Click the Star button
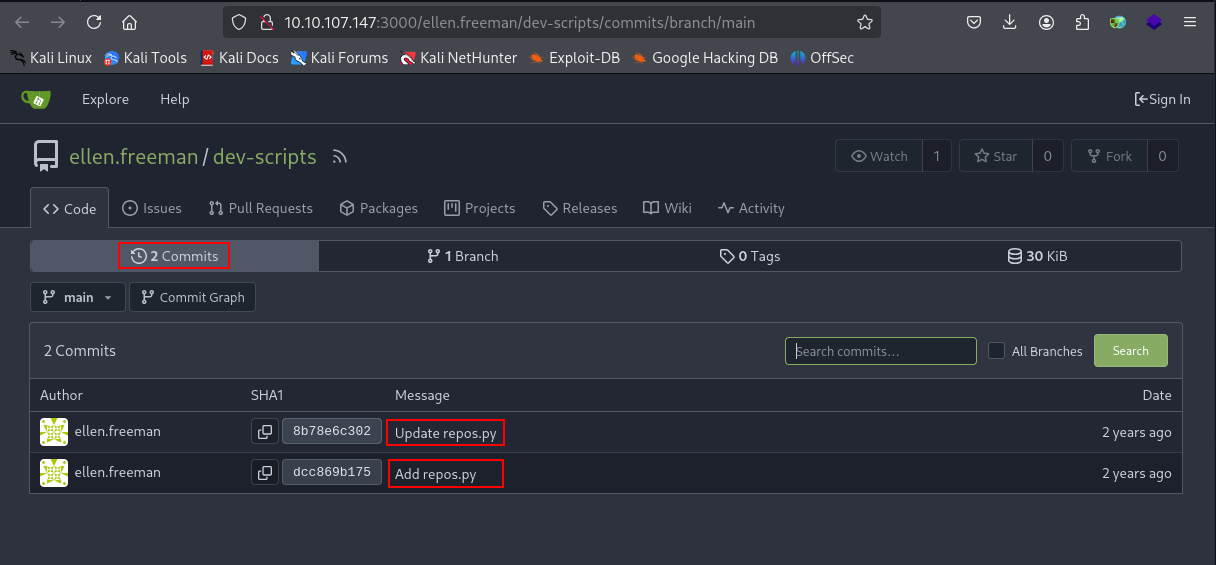The image size is (1216, 565). point(996,156)
